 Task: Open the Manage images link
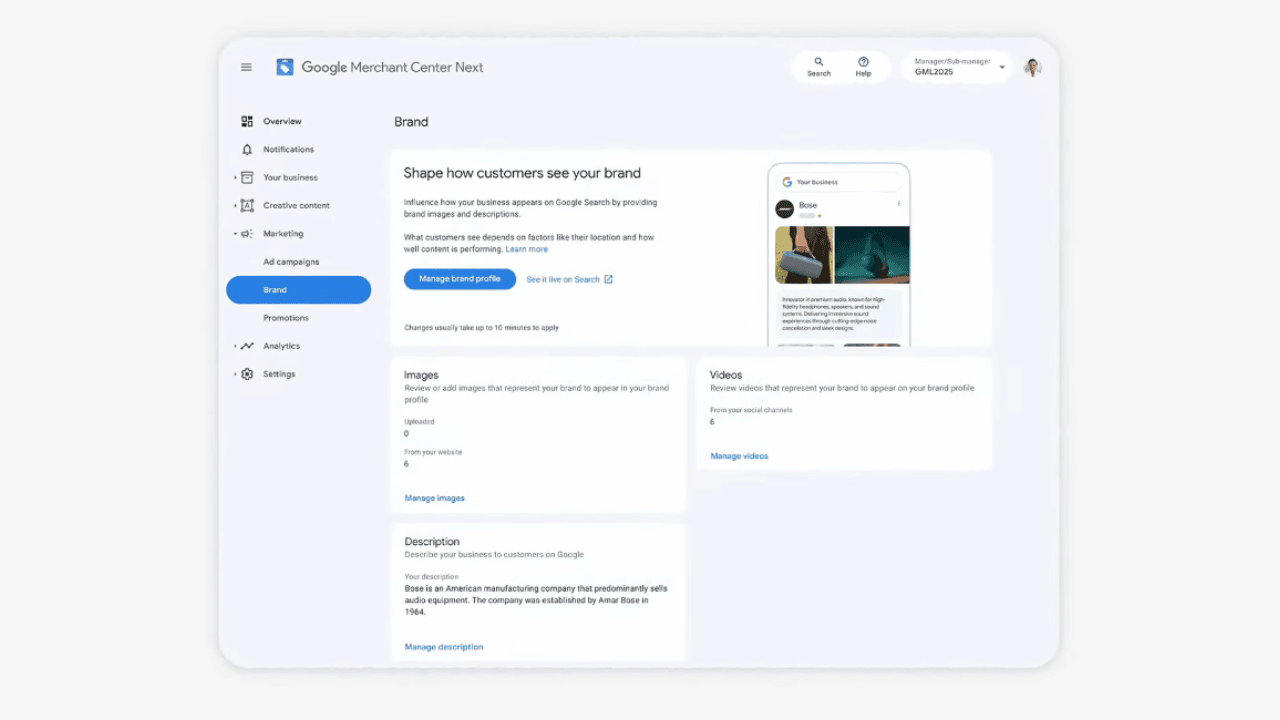click(434, 498)
